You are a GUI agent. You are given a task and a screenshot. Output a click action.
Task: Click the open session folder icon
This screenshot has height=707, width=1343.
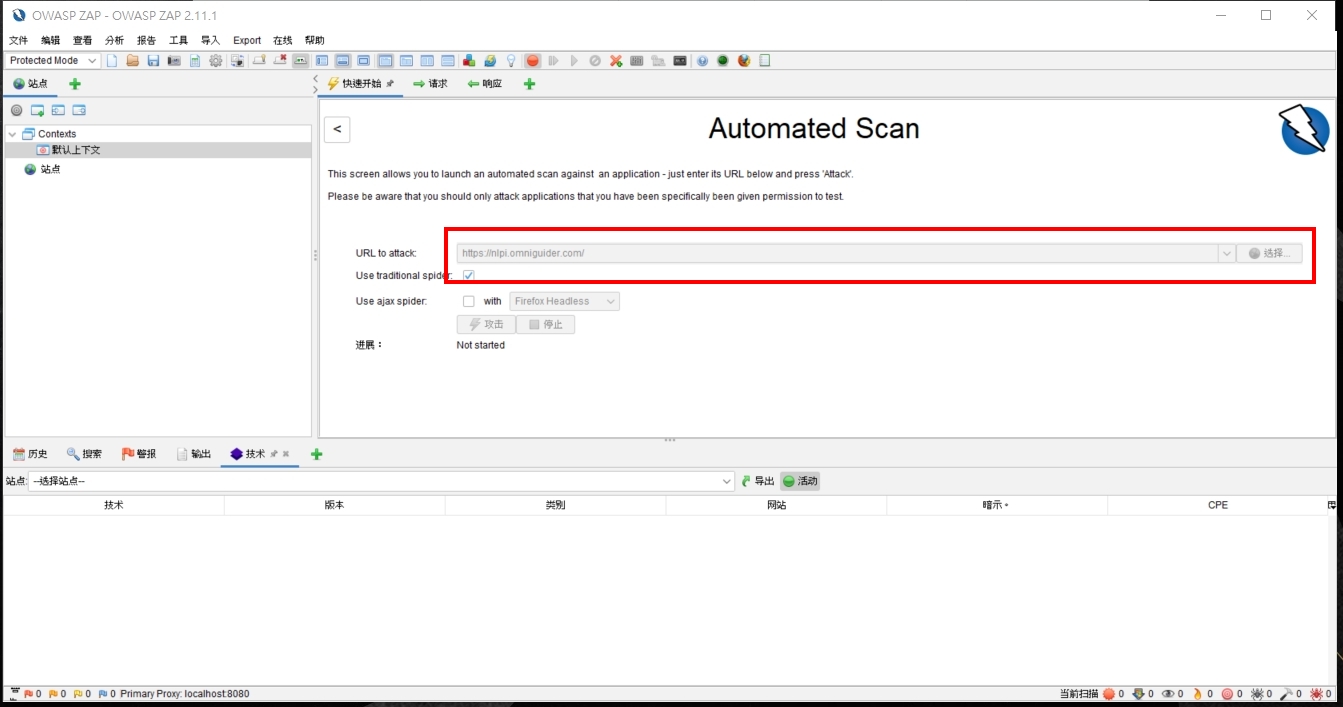coord(133,60)
